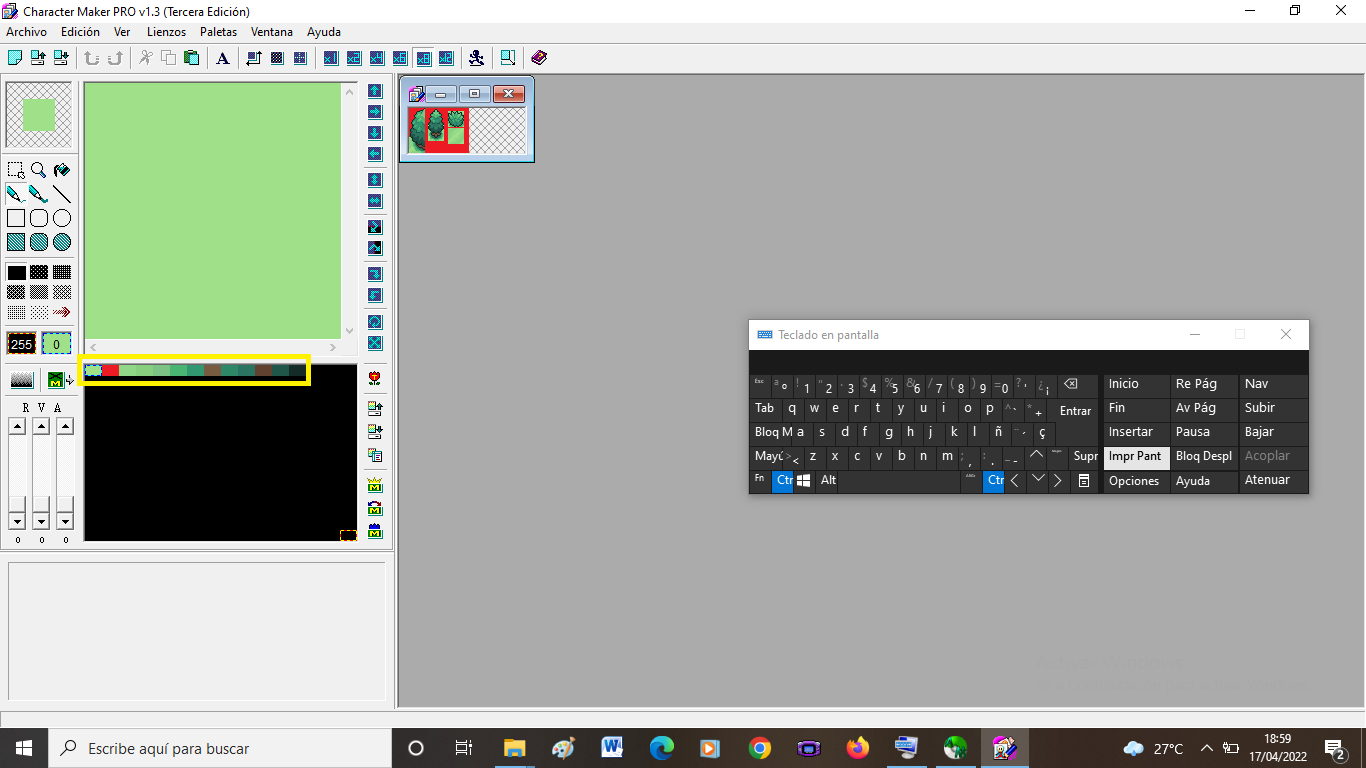Open the Paletas menu
The image size is (1366, 768).
click(218, 32)
